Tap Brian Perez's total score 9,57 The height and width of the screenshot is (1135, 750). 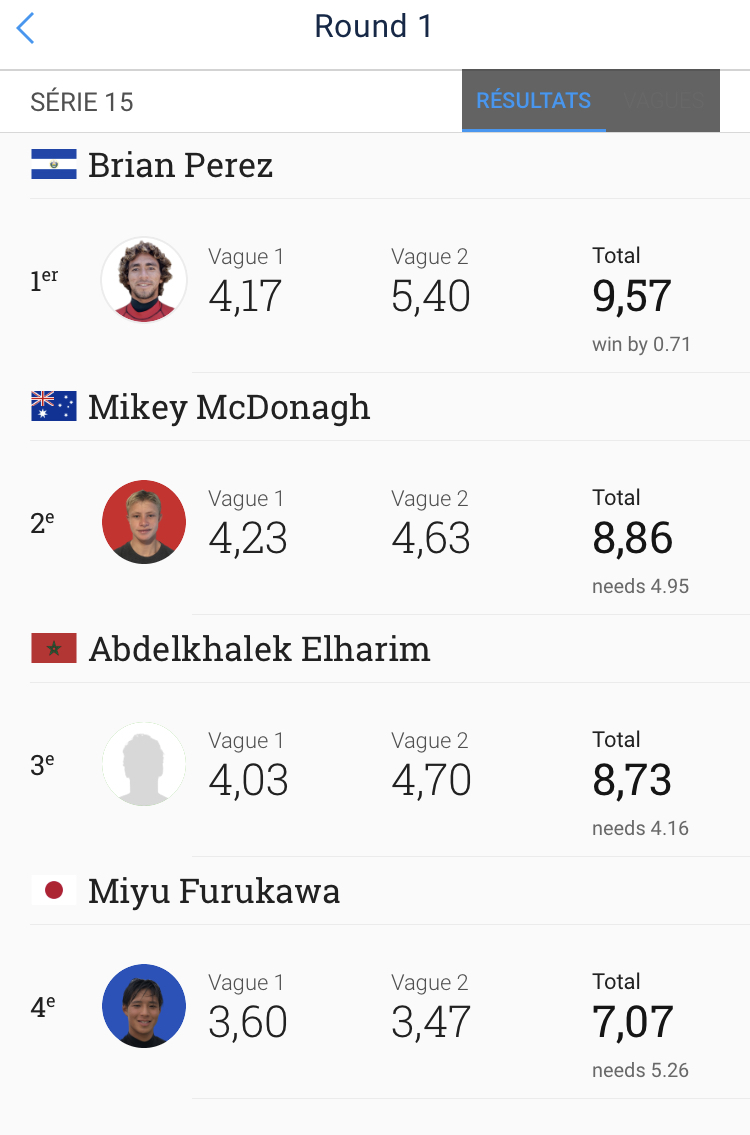point(631,297)
